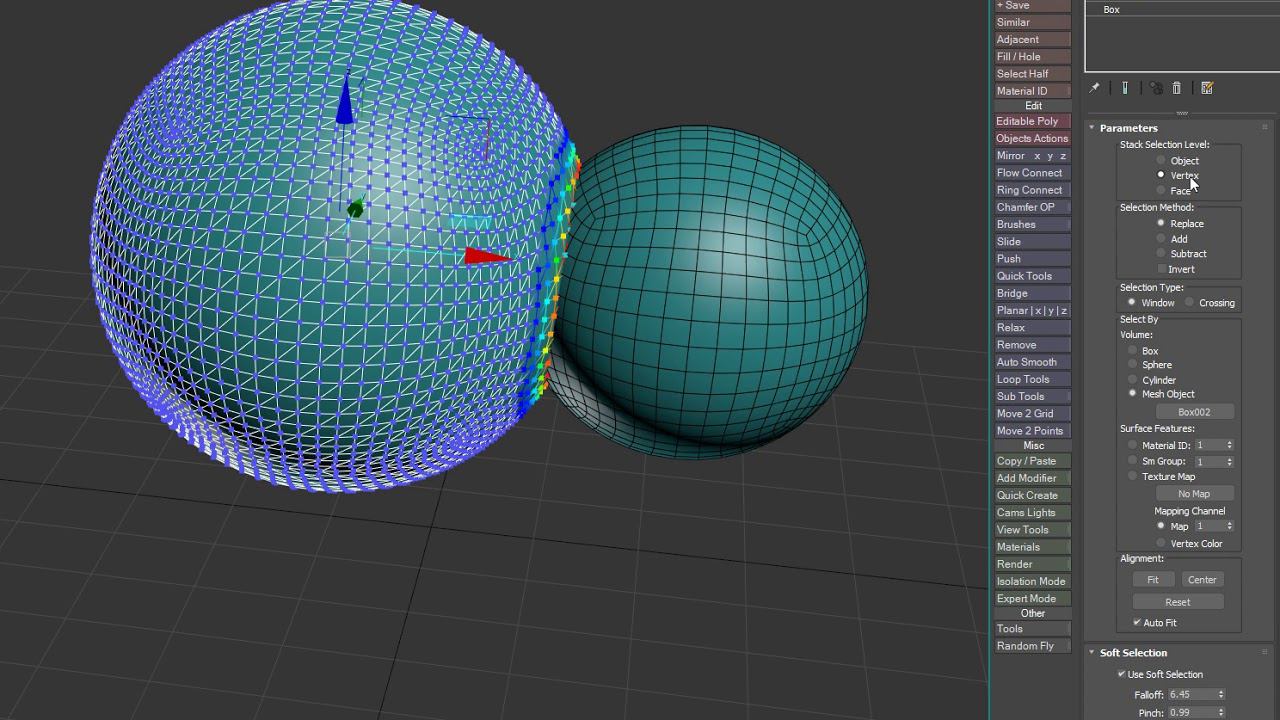The height and width of the screenshot is (720, 1280).
Task: Click the red X-axis gizmo arrow
Action: tap(487, 257)
